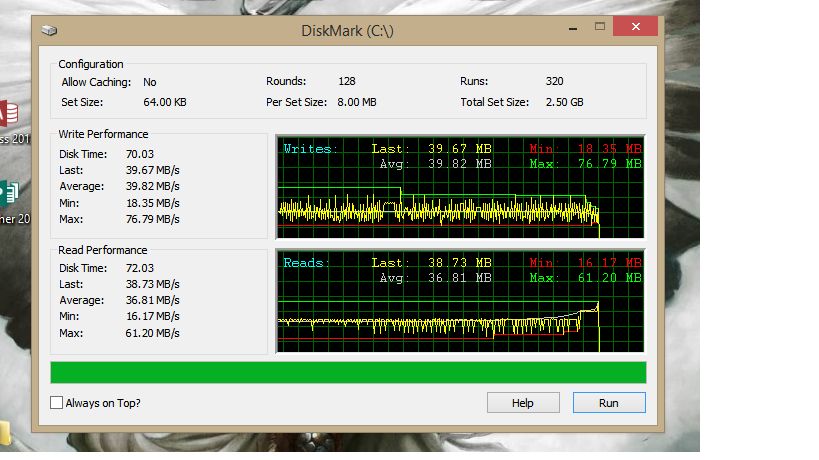Screen dimensions: 819x460
Task: Click the Rounds value 128
Action: 347,81
